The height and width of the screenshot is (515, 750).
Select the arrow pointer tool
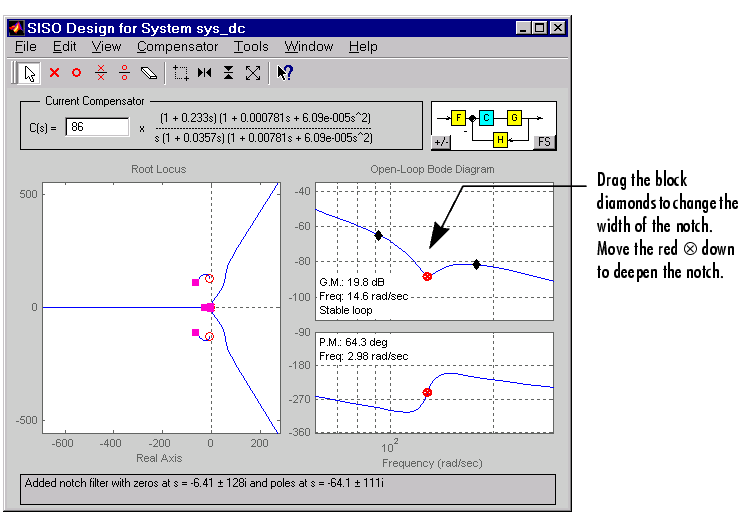[29, 72]
